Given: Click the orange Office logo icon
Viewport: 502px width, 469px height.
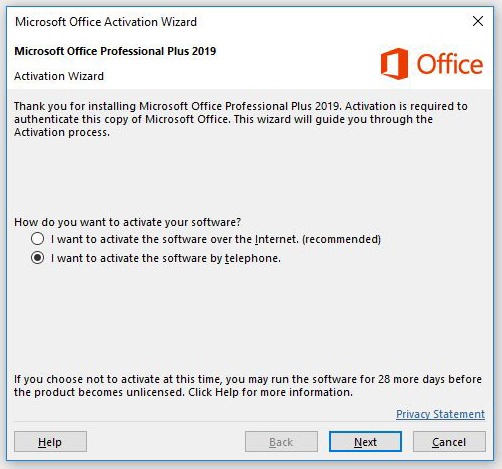Looking at the screenshot, I should pyautogui.click(x=394, y=64).
